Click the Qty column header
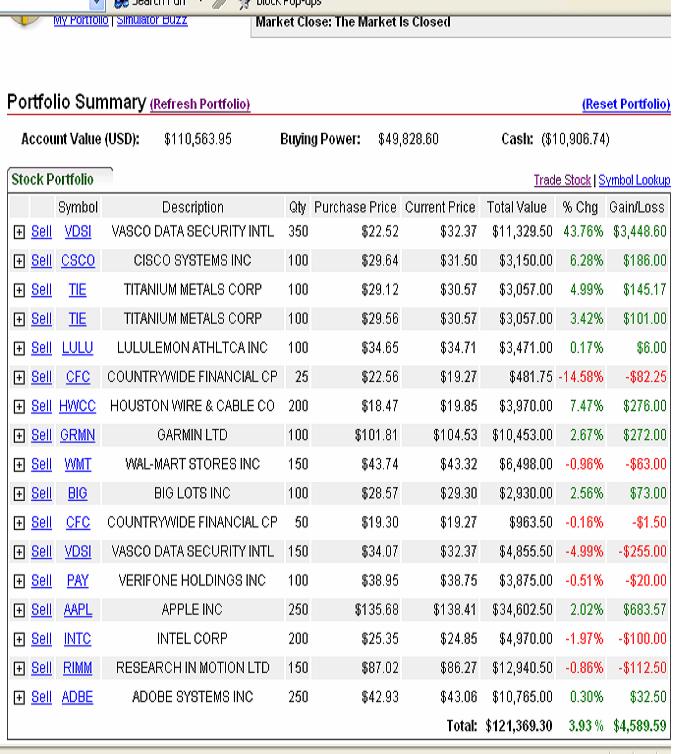The width and height of the screenshot is (673, 754). point(298,207)
